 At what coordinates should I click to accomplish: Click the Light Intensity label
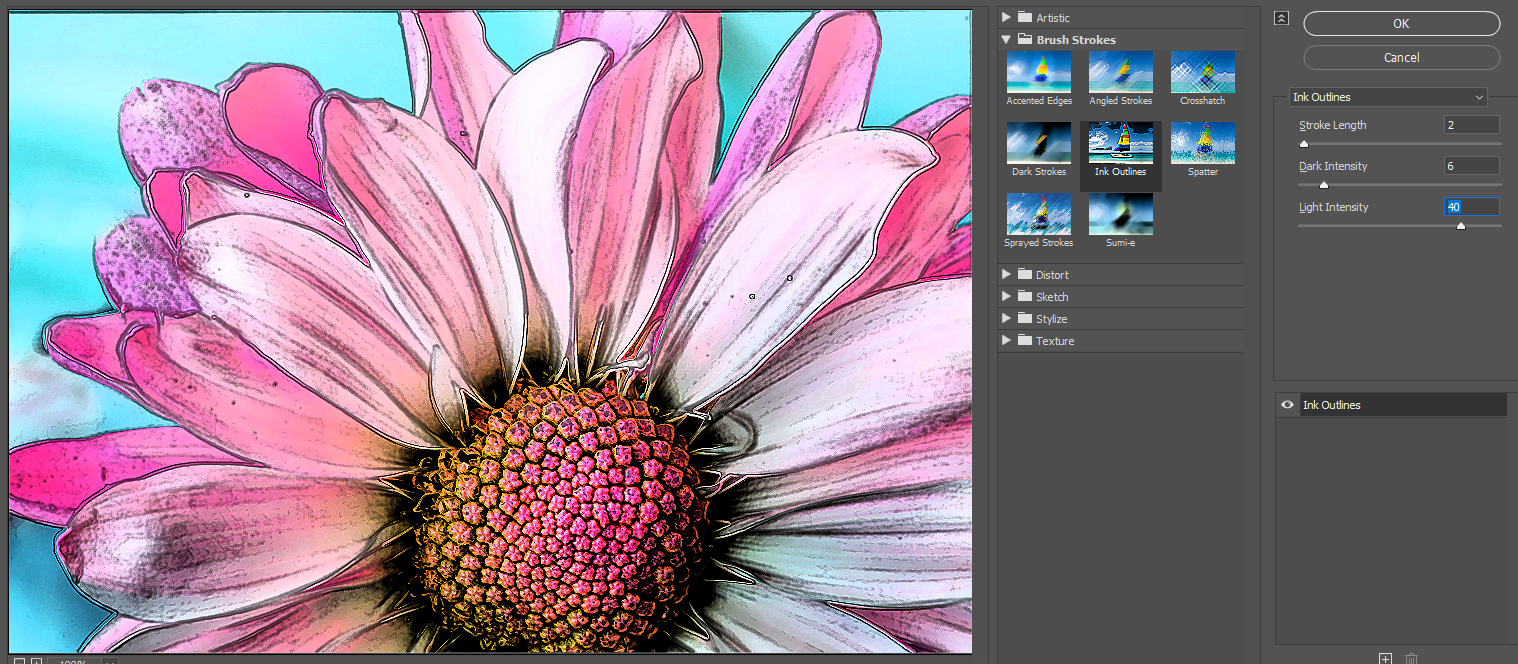pyautogui.click(x=1333, y=207)
